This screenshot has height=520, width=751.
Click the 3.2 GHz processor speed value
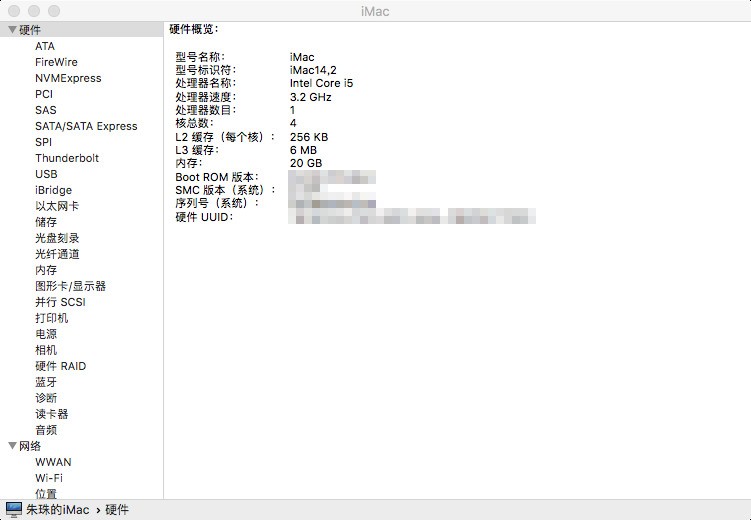pos(311,97)
